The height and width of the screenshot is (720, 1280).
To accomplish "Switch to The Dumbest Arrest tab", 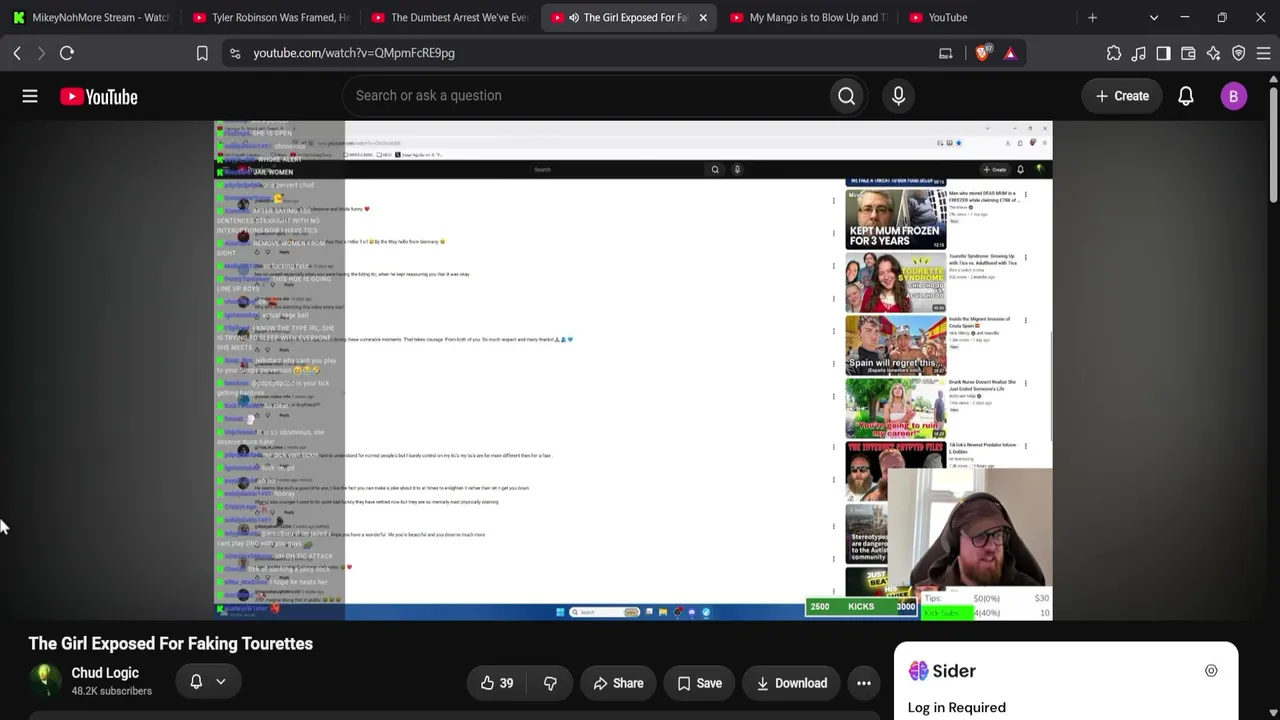I will (x=450, y=17).
